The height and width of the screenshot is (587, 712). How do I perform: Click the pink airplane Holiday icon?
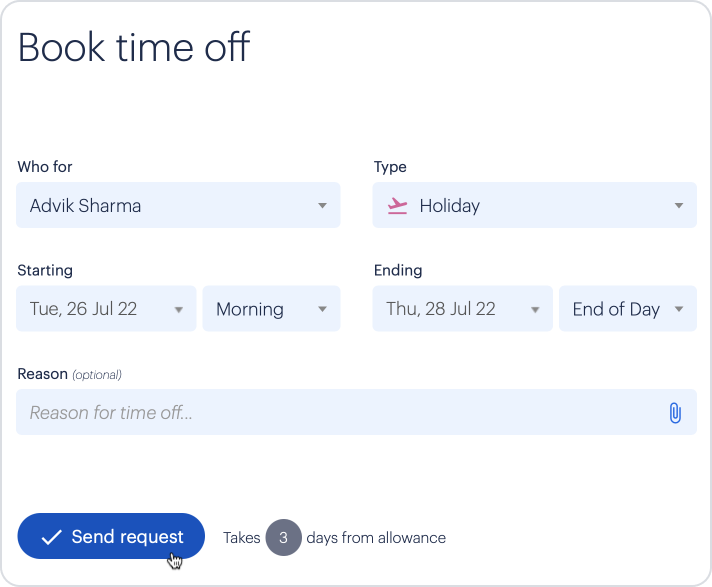coord(398,206)
